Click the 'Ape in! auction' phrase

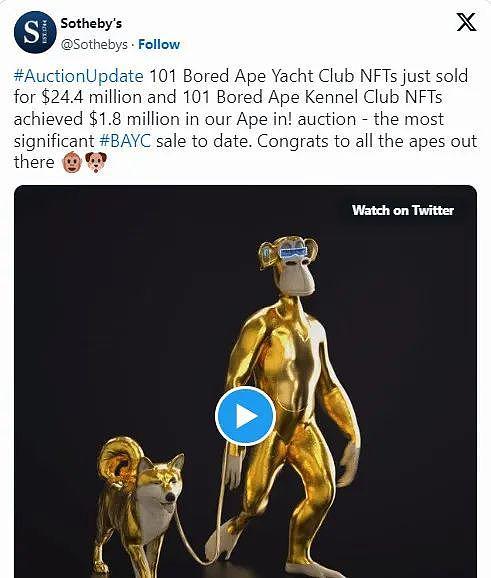(296, 119)
